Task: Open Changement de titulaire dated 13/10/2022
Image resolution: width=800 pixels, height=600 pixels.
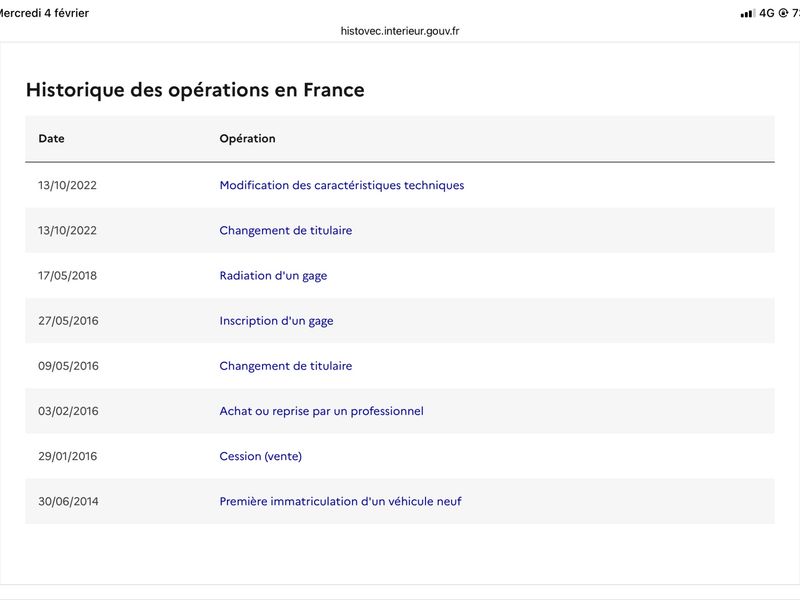Action: pyautogui.click(x=286, y=230)
